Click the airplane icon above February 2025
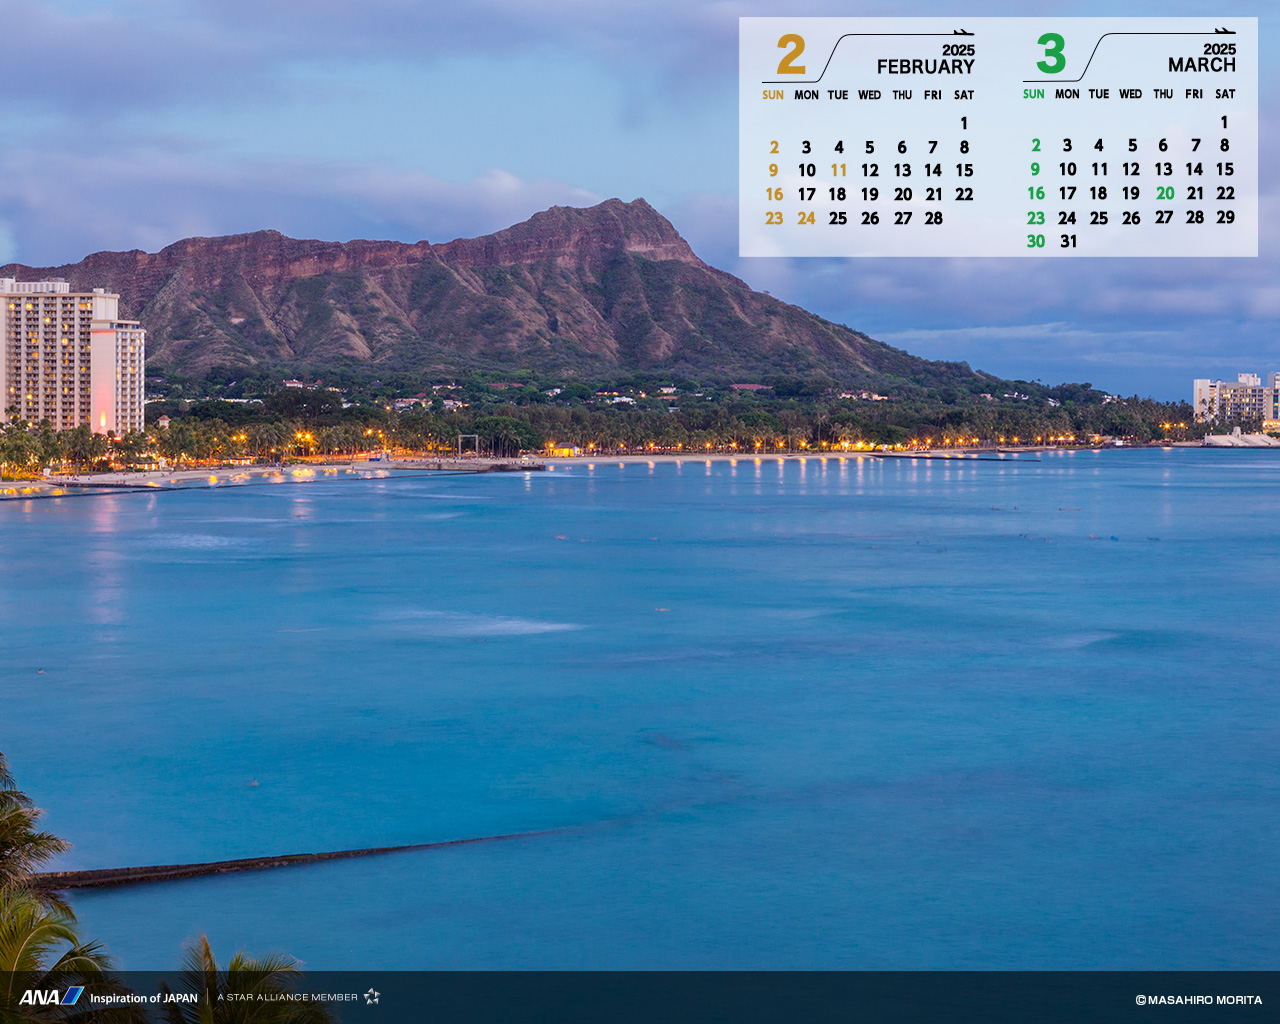 coord(963,32)
